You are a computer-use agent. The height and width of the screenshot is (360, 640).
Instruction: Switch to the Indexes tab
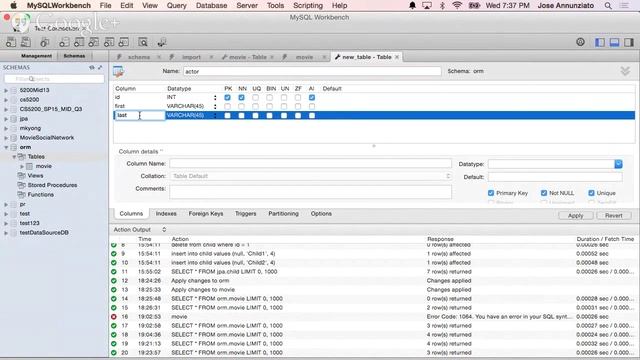coord(166,214)
